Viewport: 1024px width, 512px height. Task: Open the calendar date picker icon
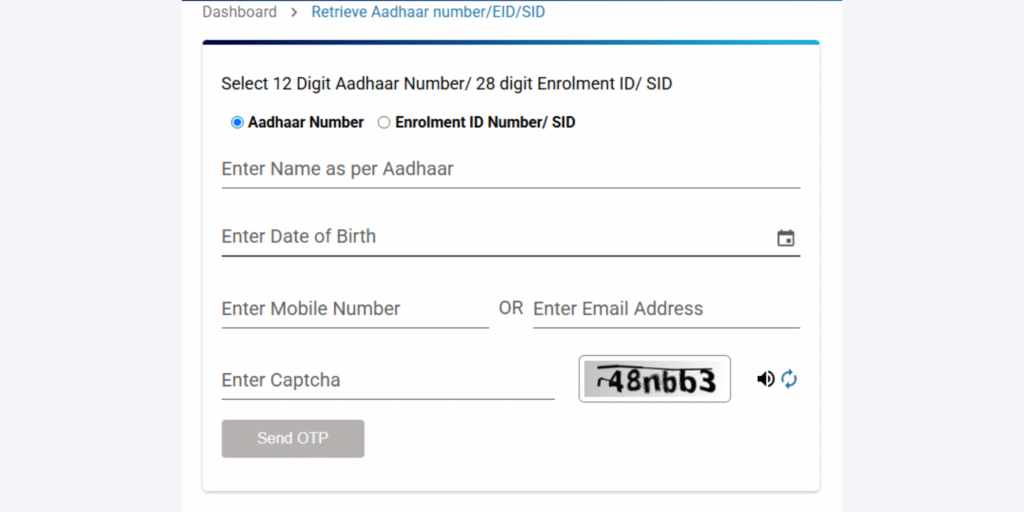coord(786,238)
